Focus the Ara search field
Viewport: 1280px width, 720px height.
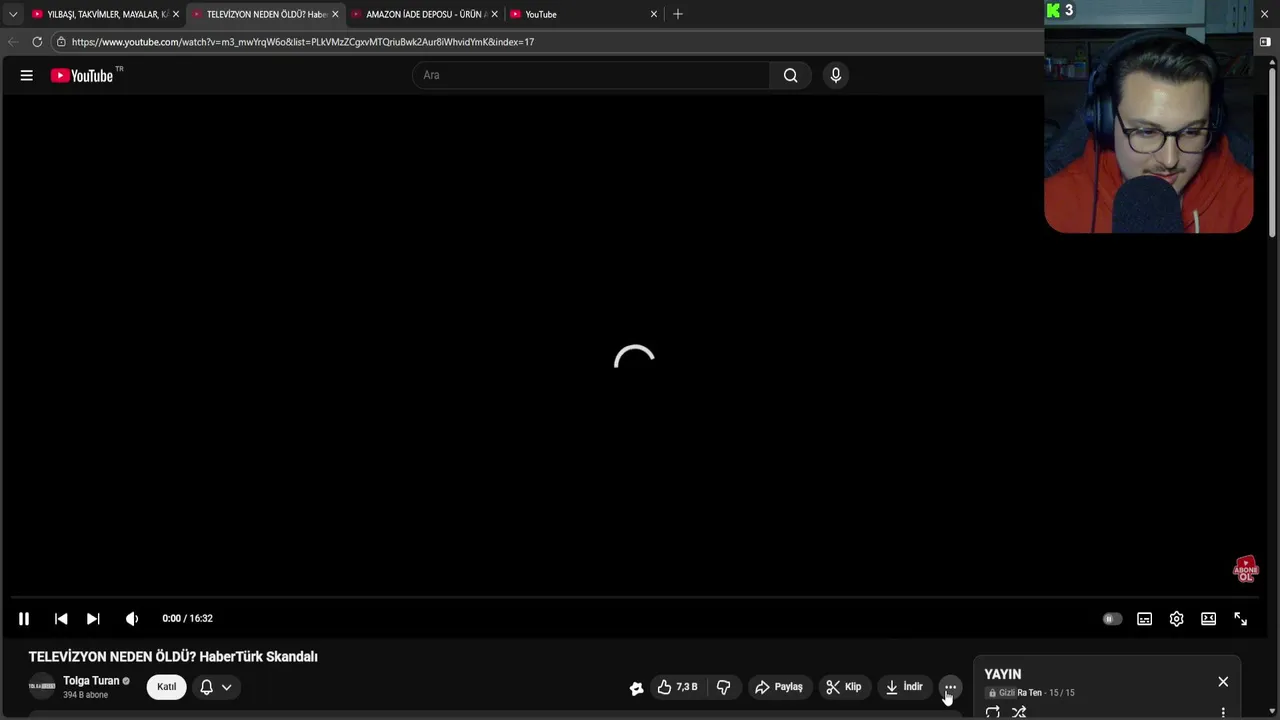(x=591, y=75)
